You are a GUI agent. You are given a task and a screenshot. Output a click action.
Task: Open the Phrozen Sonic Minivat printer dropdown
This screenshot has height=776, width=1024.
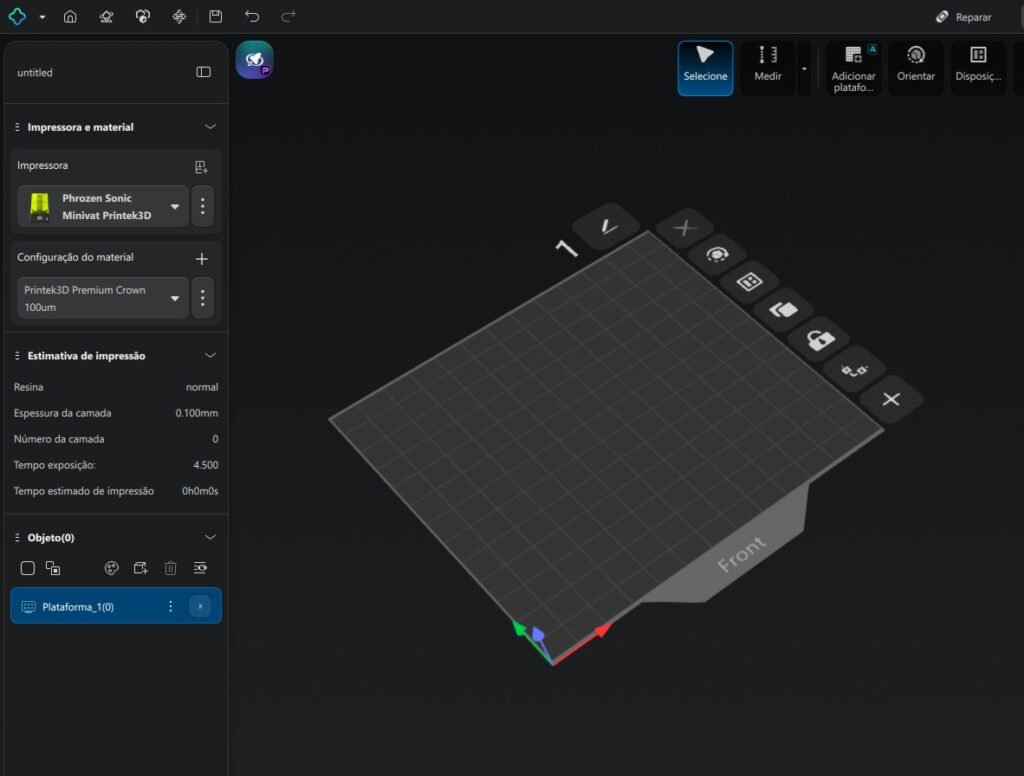click(x=175, y=207)
